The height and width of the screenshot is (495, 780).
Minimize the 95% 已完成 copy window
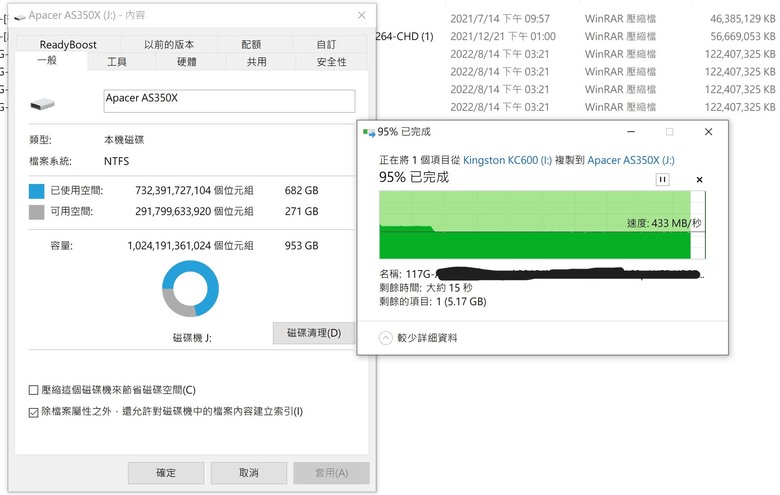(x=631, y=132)
